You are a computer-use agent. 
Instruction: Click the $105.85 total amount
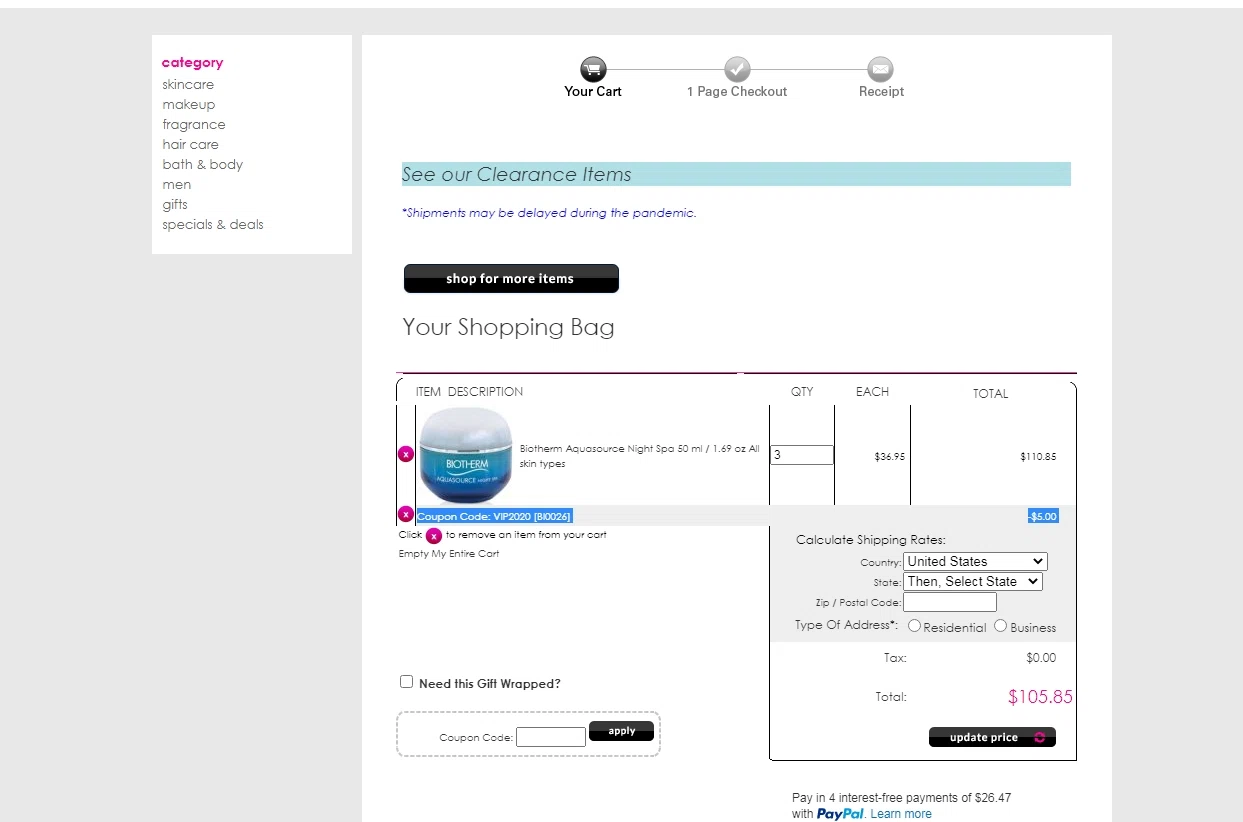pyautogui.click(x=1040, y=697)
